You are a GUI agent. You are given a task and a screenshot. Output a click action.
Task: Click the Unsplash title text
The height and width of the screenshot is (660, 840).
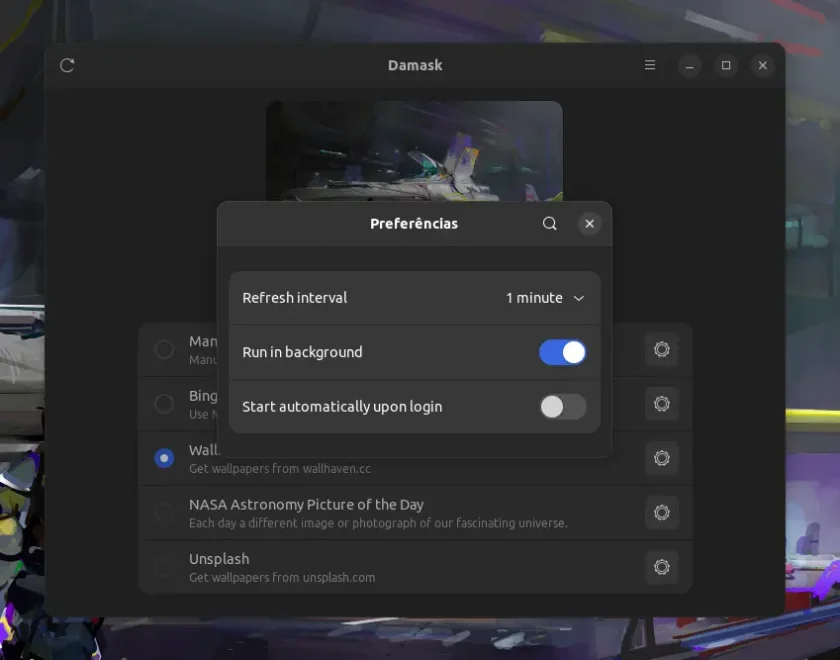219,559
